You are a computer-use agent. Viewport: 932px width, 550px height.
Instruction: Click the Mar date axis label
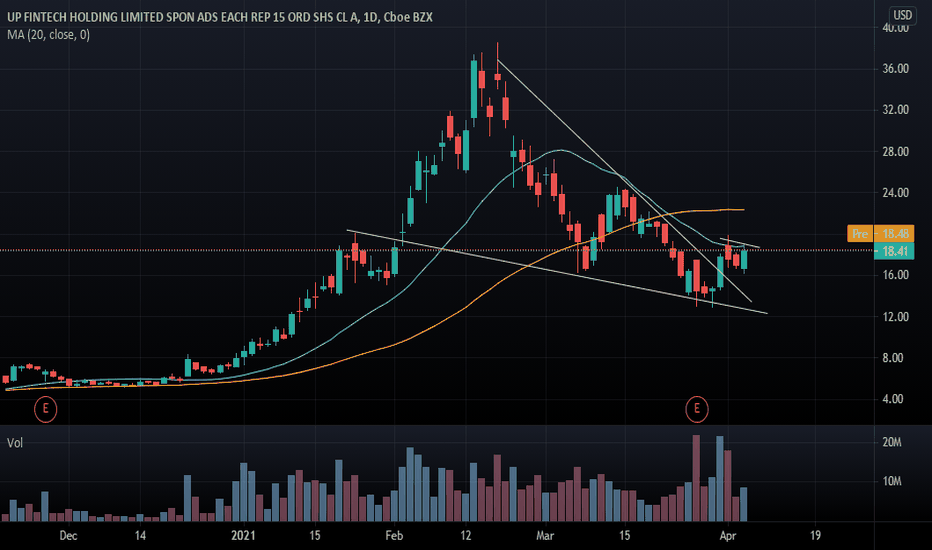(545, 536)
